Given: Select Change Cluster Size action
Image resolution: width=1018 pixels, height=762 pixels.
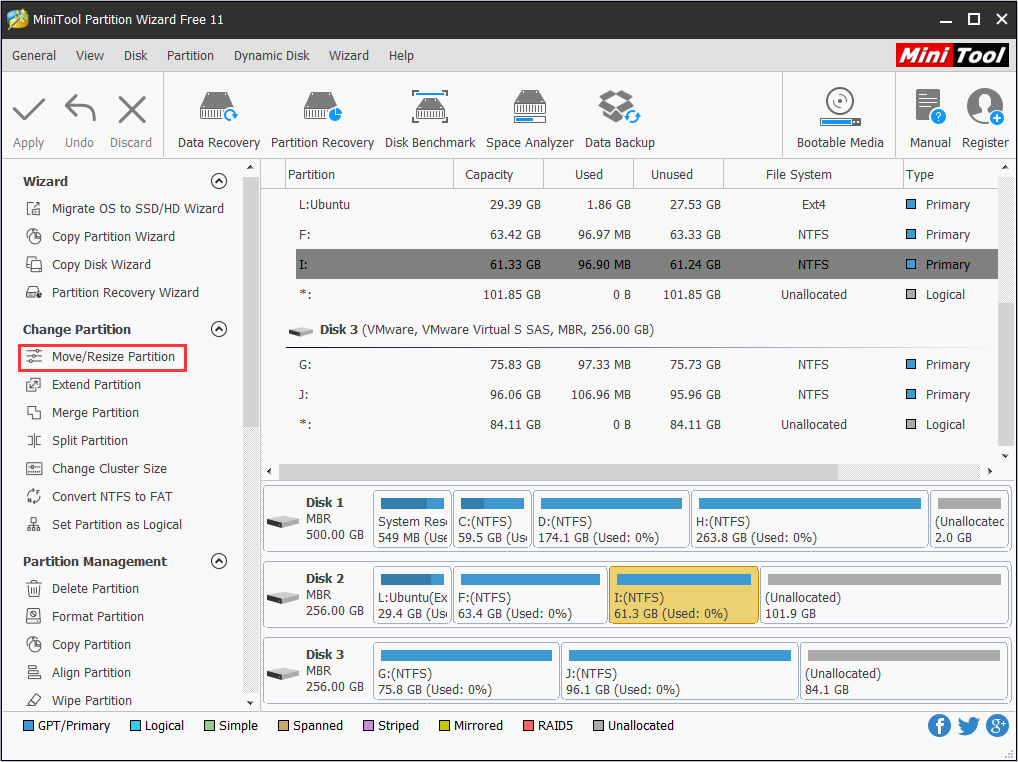Looking at the screenshot, I should [96, 468].
